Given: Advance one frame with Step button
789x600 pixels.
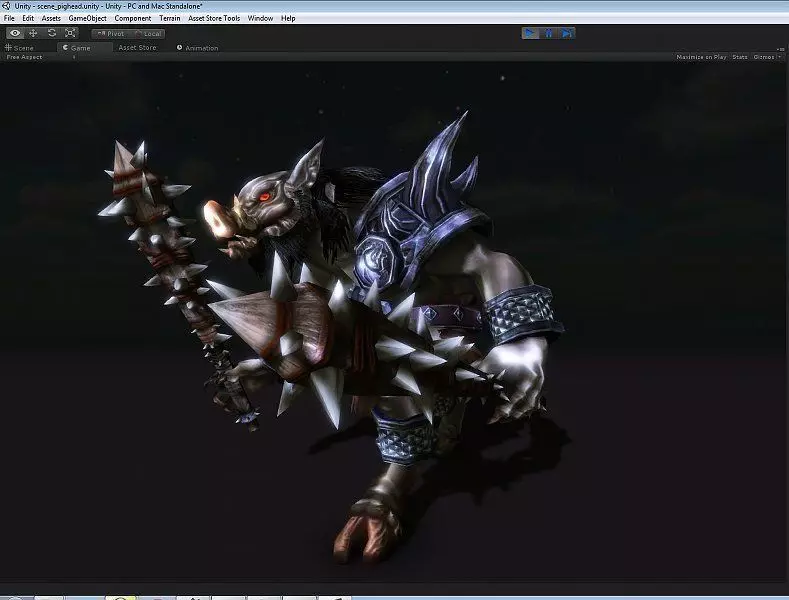Looking at the screenshot, I should (567, 33).
